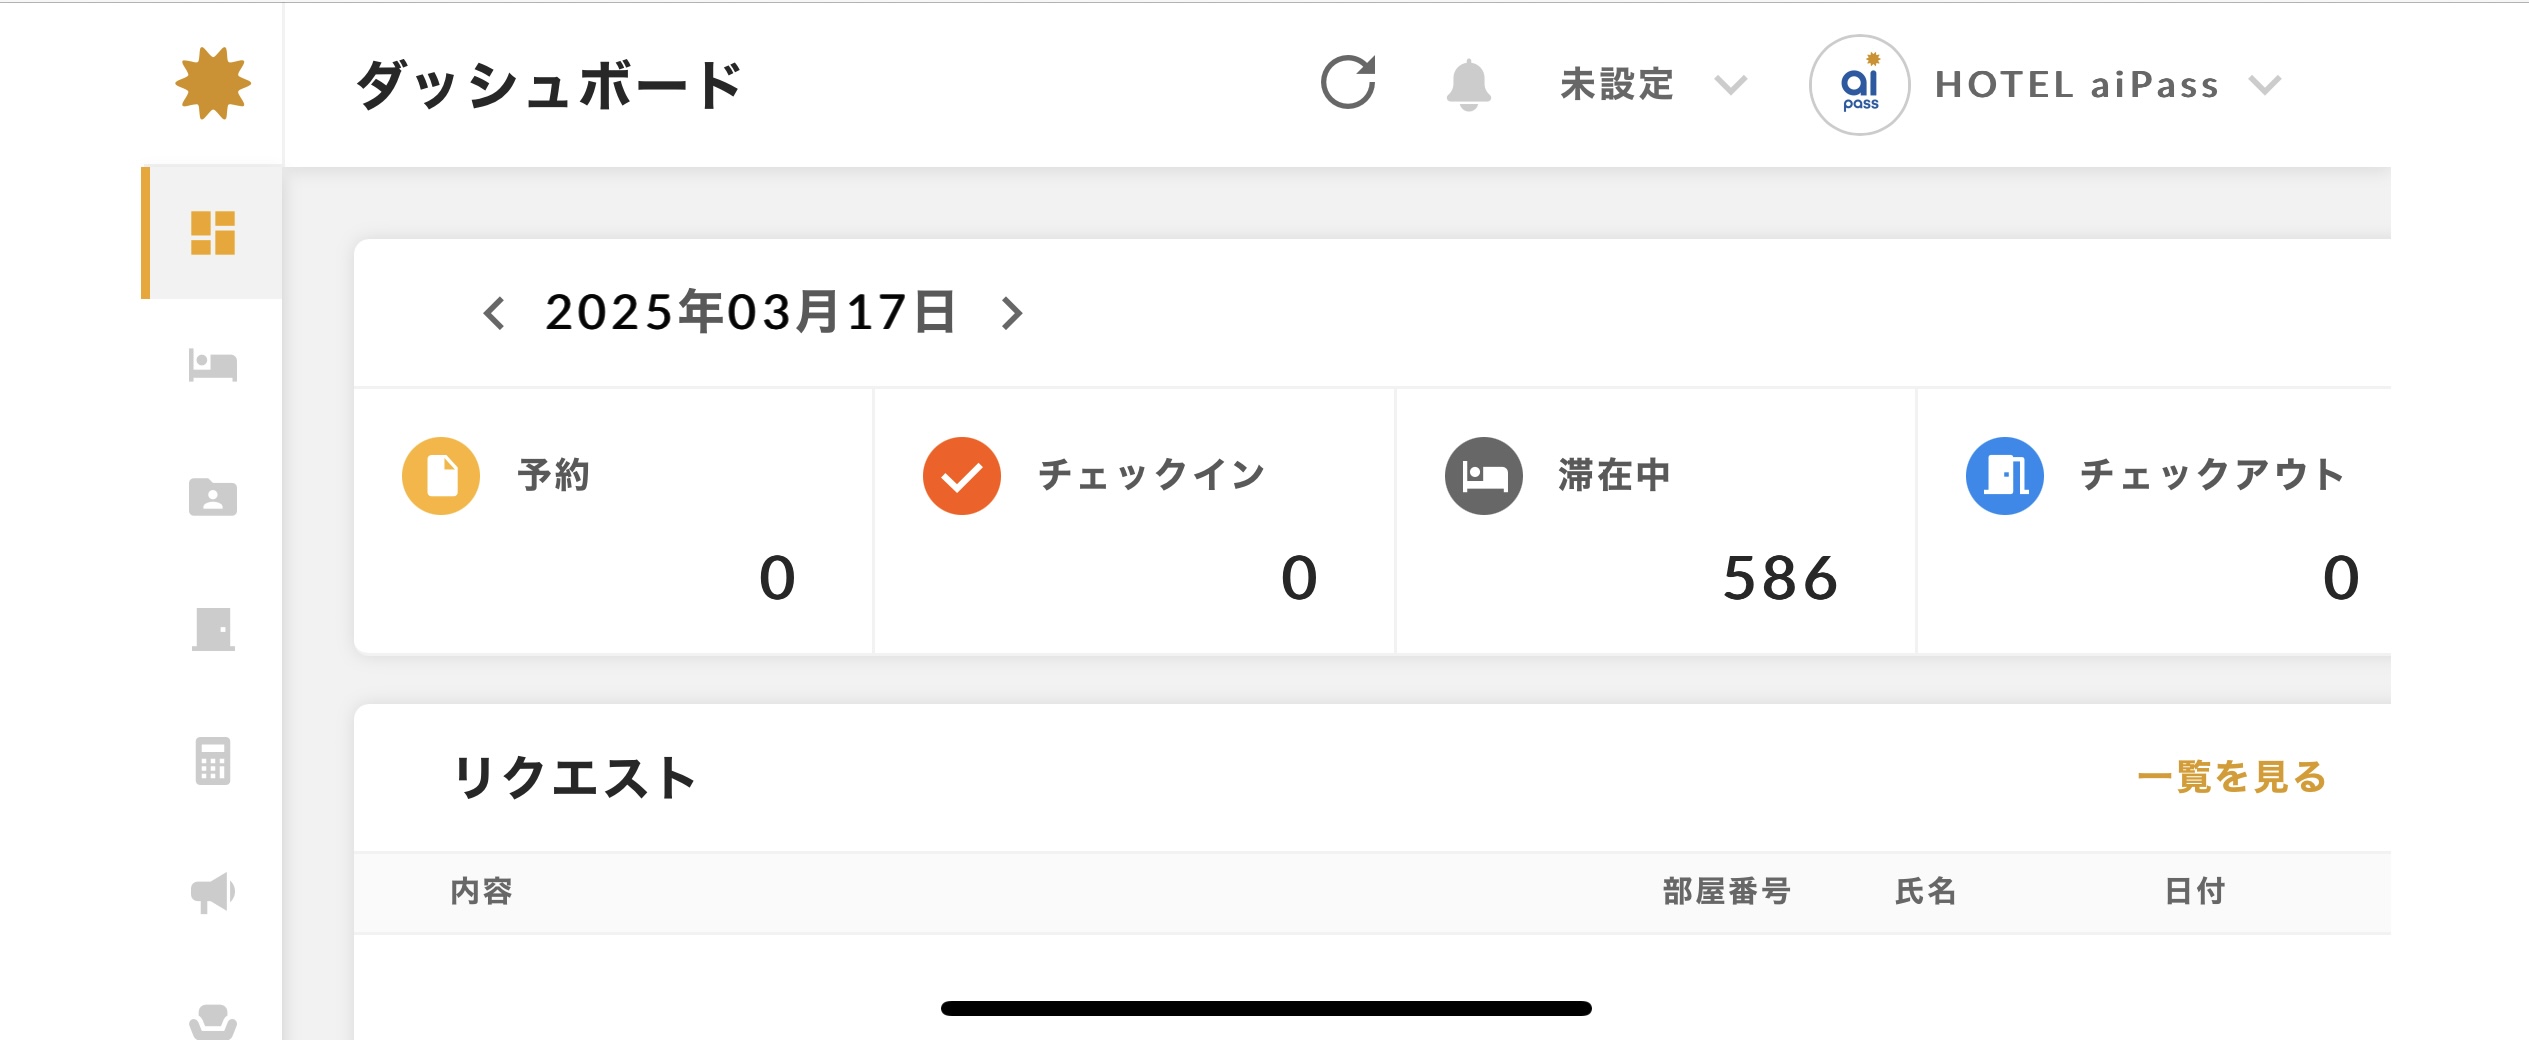Screen dimensions: 2529x1040
Task: Open the 滞在中 card showing 586
Action: coord(1656,522)
